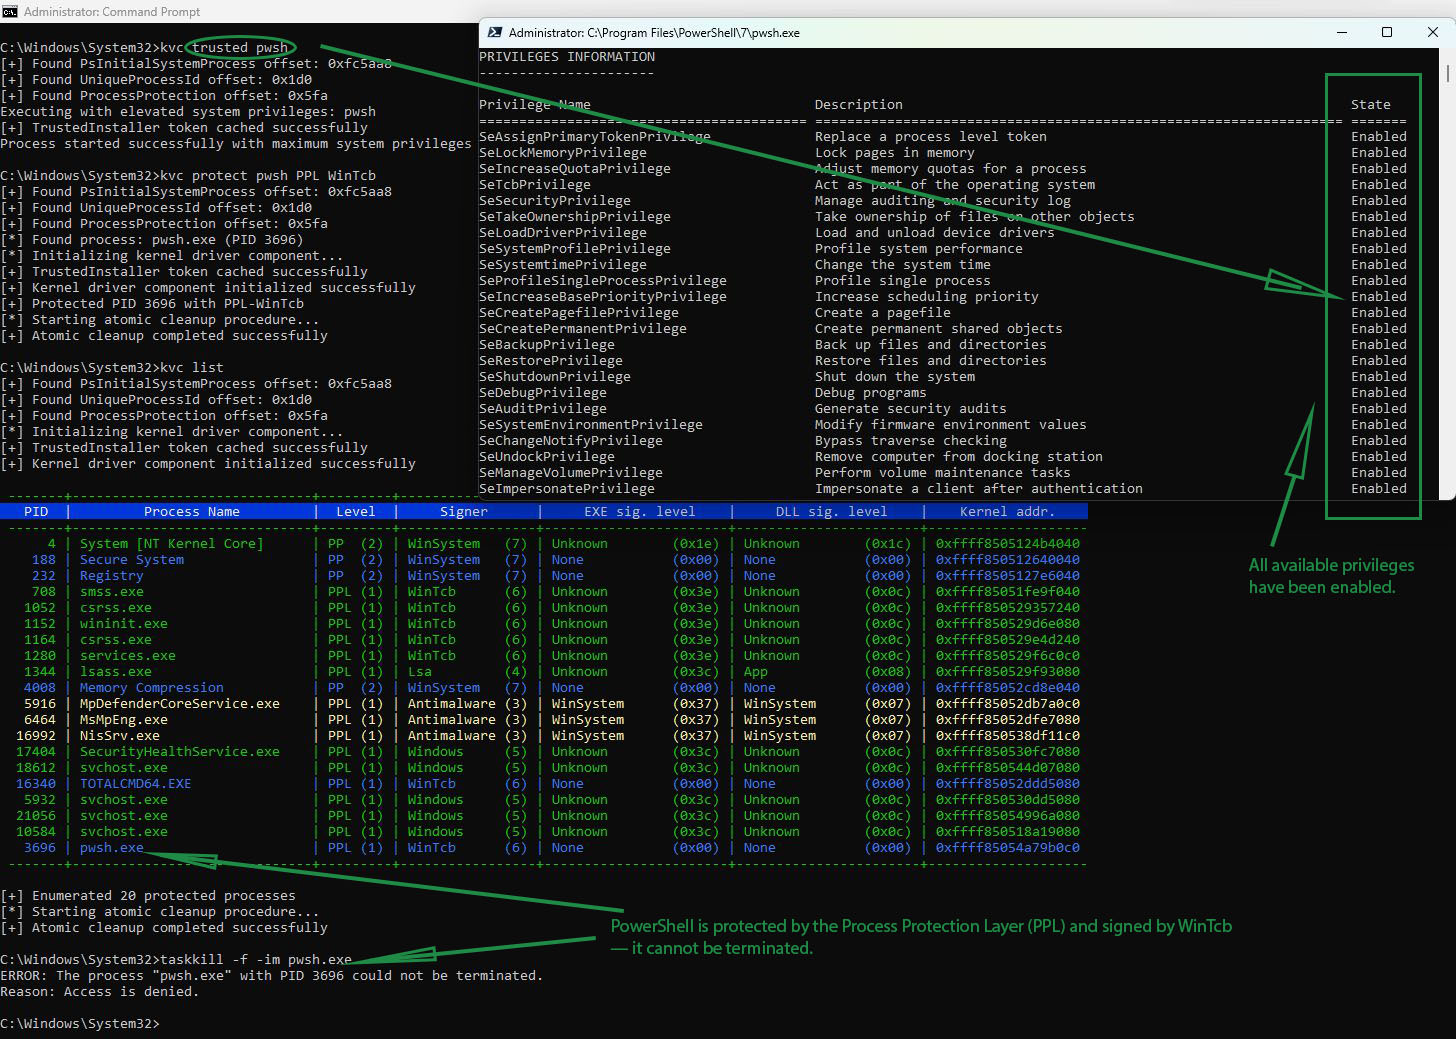The image size is (1456, 1039).
Task: Select the MsMpEng.exe process row
Action: (123, 720)
